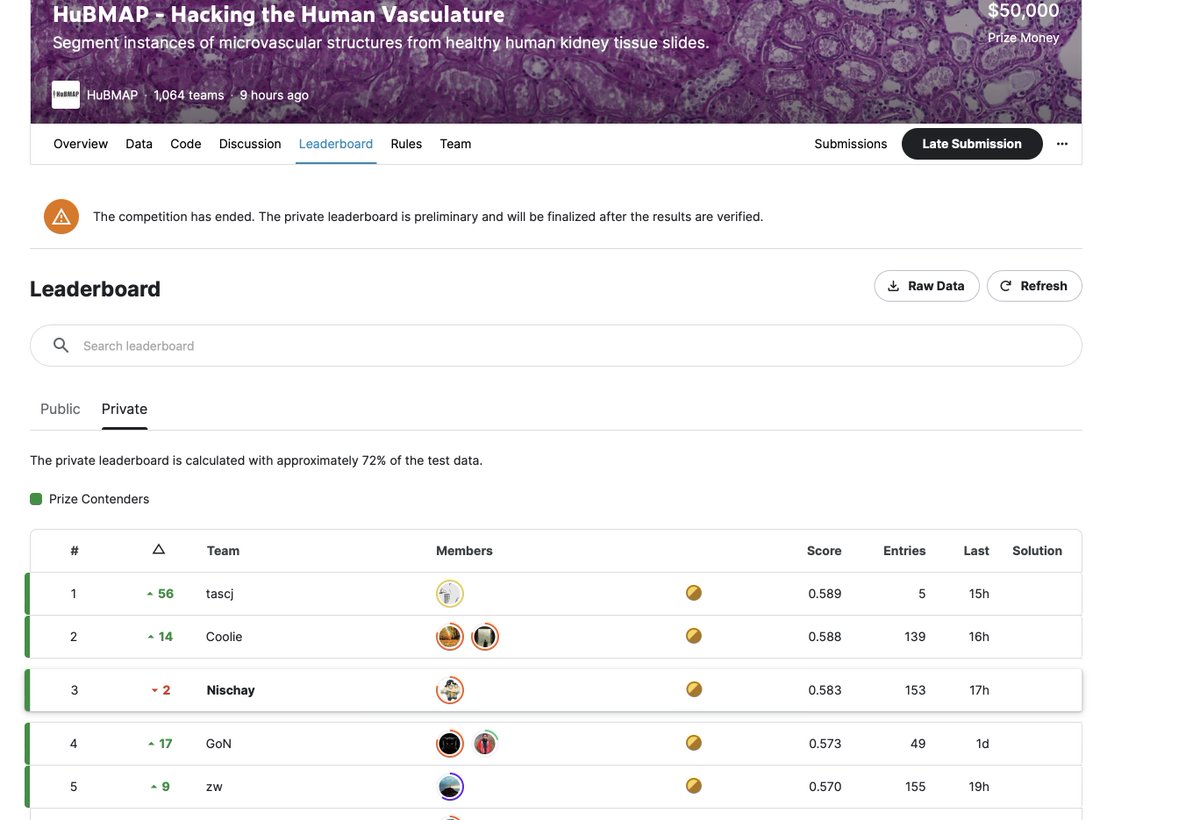The height and width of the screenshot is (820, 1200).
Task: Open the Rules tab
Action: coord(406,144)
